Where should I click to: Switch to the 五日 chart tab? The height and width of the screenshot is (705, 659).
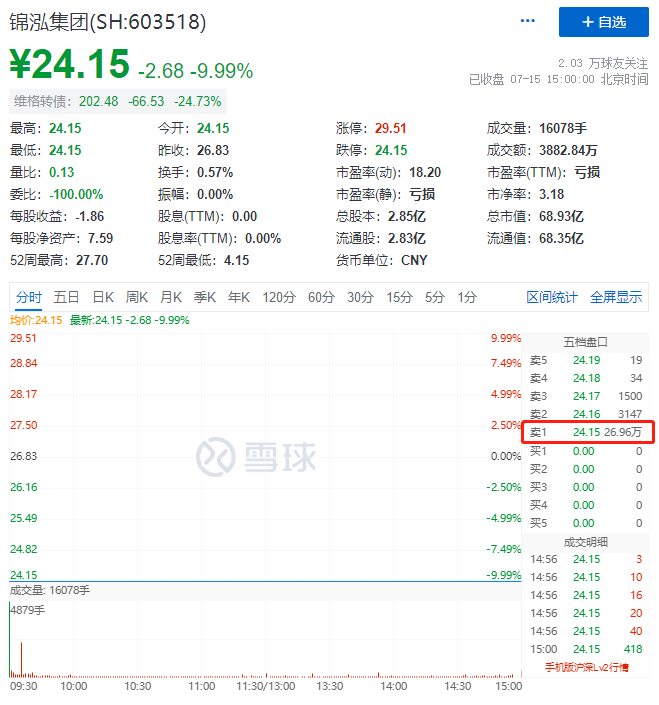point(67,297)
